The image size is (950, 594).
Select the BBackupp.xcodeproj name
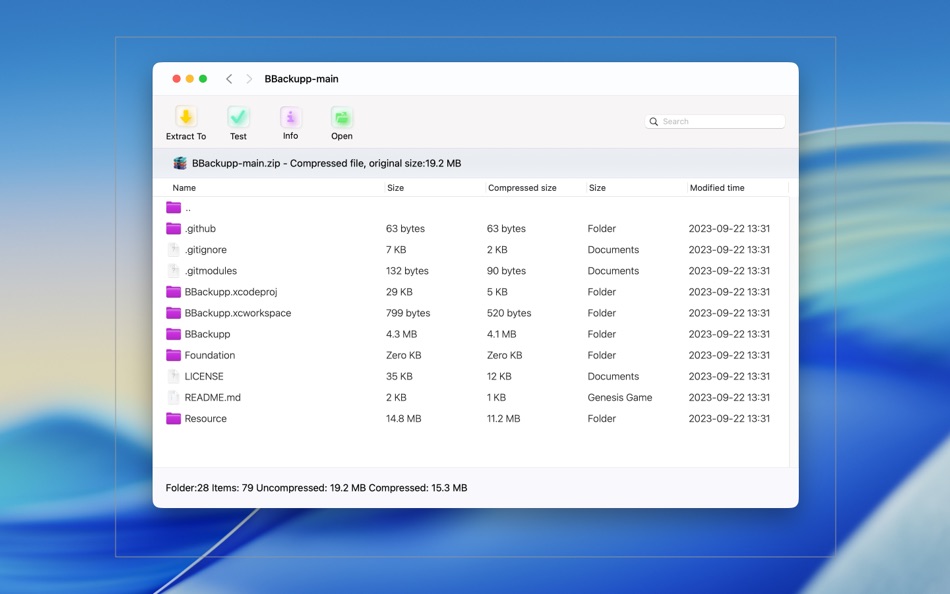click(231, 292)
